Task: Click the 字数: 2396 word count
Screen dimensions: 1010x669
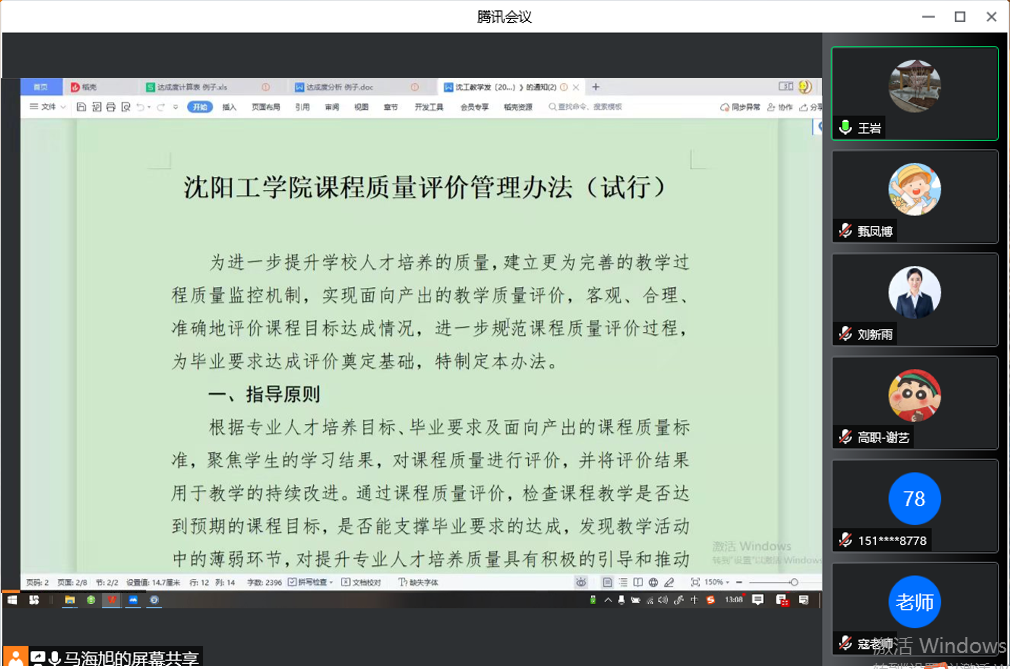Action: coord(264,582)
